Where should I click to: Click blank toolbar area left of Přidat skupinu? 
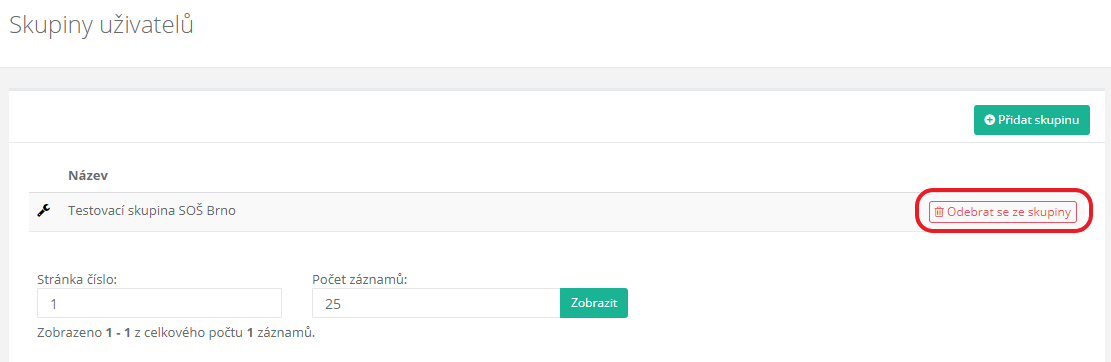[x=489, y=120]
